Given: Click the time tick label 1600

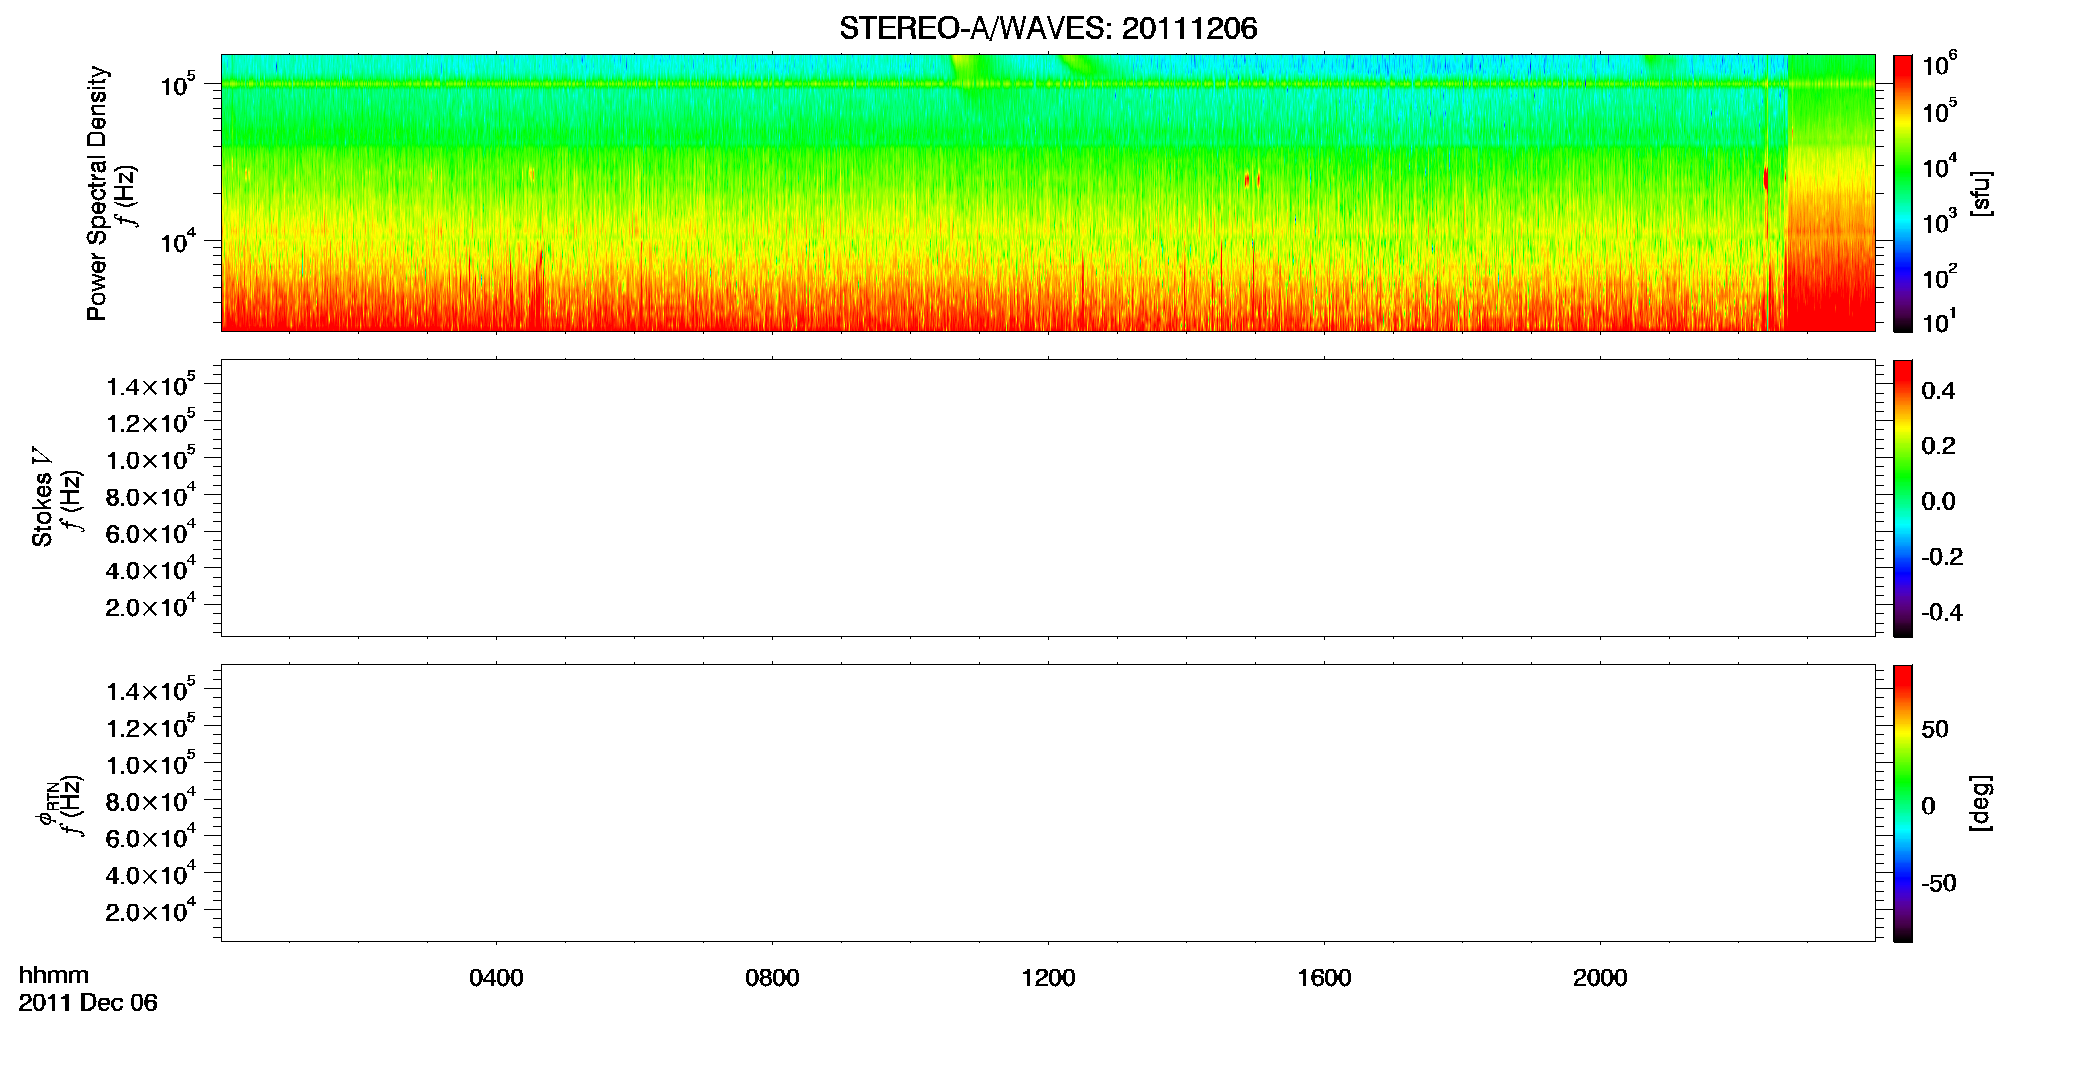Looking at the screenshot, I should click(1324, 978).
